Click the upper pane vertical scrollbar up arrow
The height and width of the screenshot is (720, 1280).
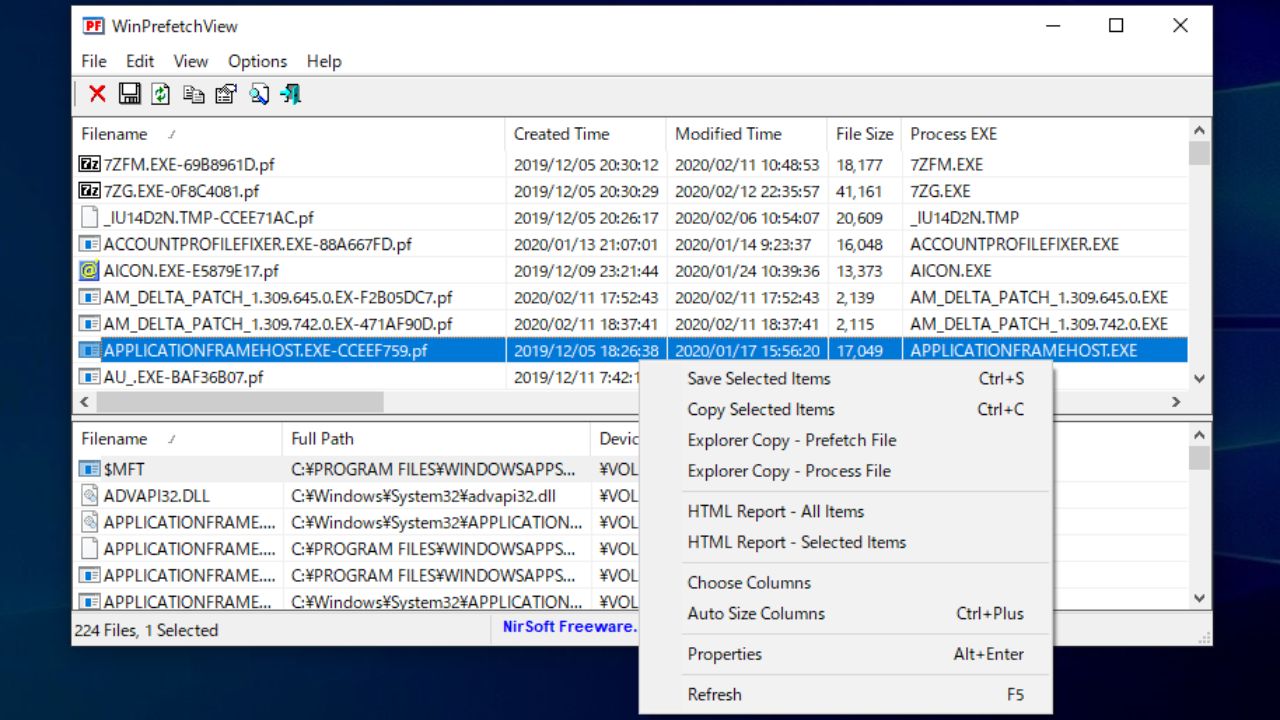[x=1200, y=130]
